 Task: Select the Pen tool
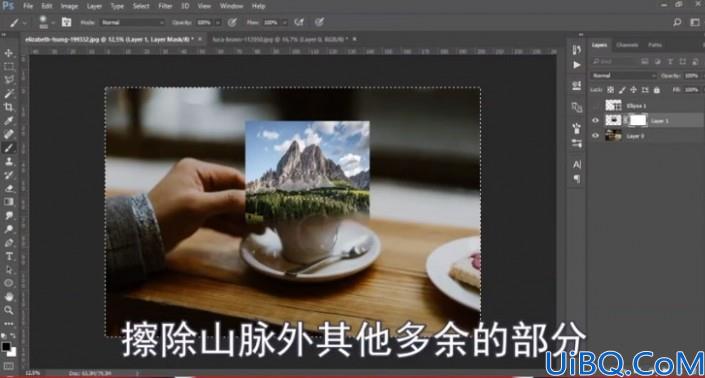click(9, 243)
